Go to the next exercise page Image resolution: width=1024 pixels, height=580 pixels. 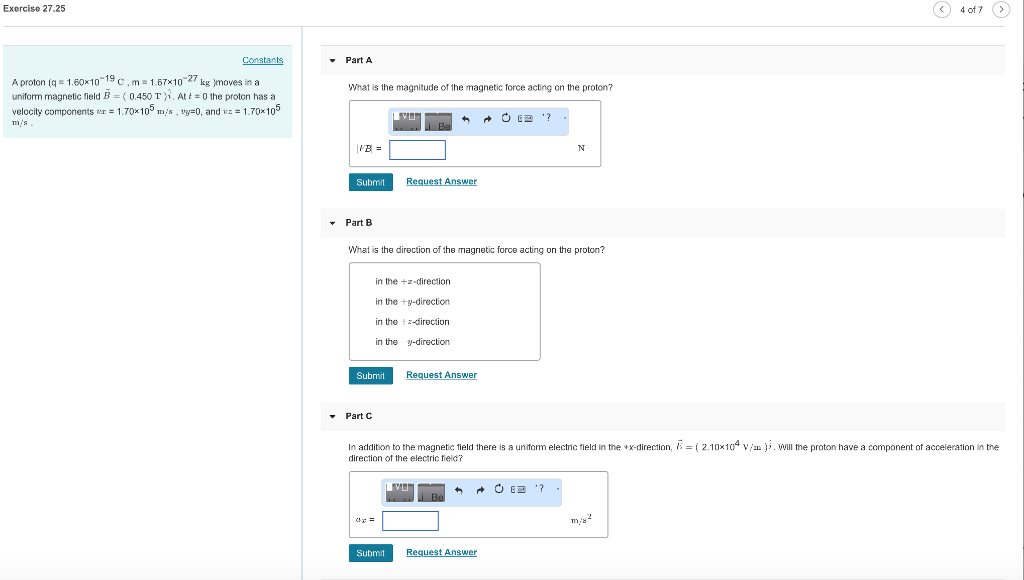(1001, 8)
